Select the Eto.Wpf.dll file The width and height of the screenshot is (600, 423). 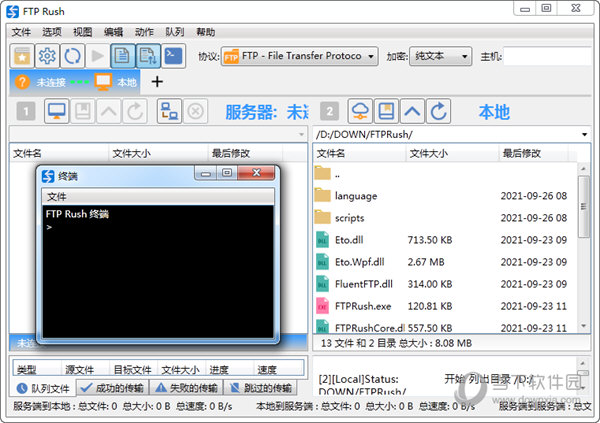pos(445,262)
